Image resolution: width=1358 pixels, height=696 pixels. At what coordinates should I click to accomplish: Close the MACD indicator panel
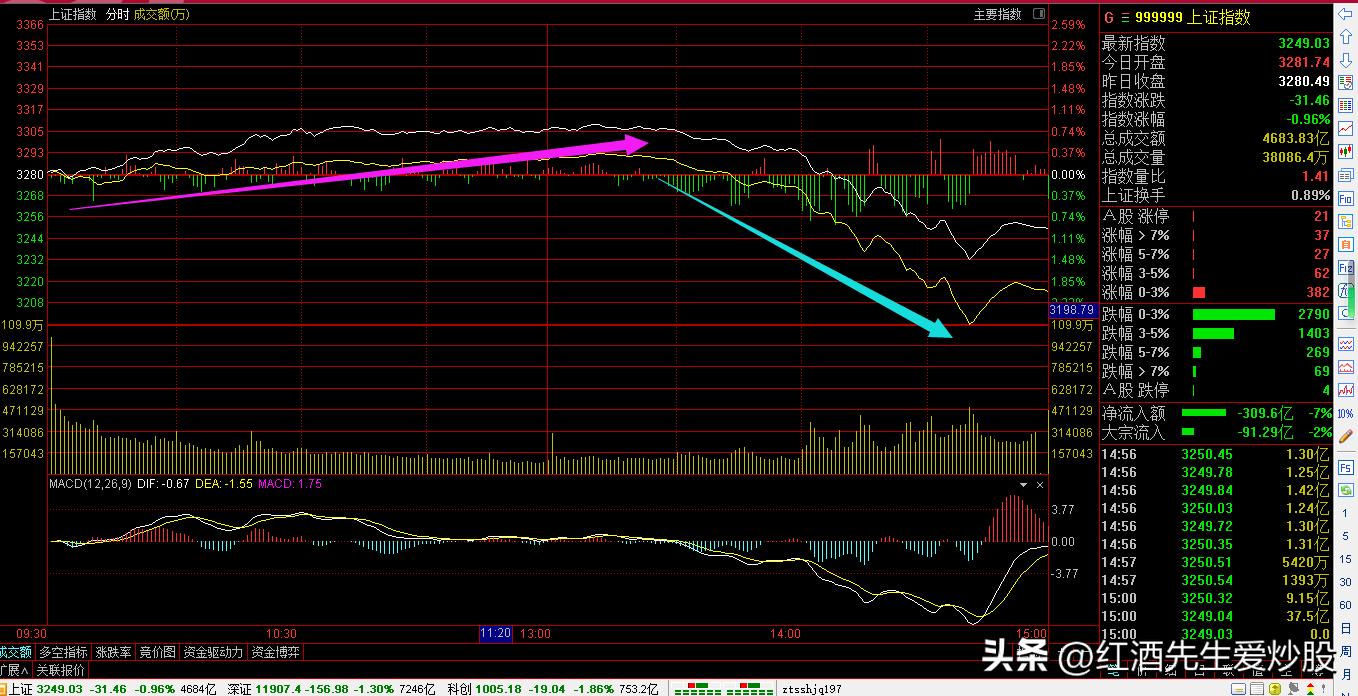pos(1040,485)
